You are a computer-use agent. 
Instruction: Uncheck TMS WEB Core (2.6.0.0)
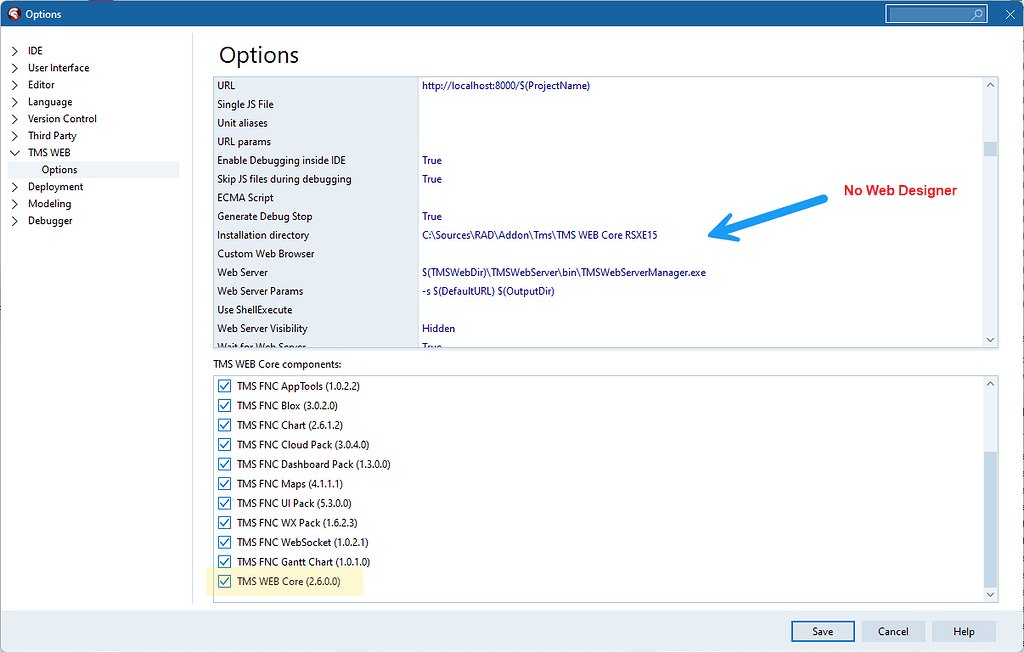(224, 580)
